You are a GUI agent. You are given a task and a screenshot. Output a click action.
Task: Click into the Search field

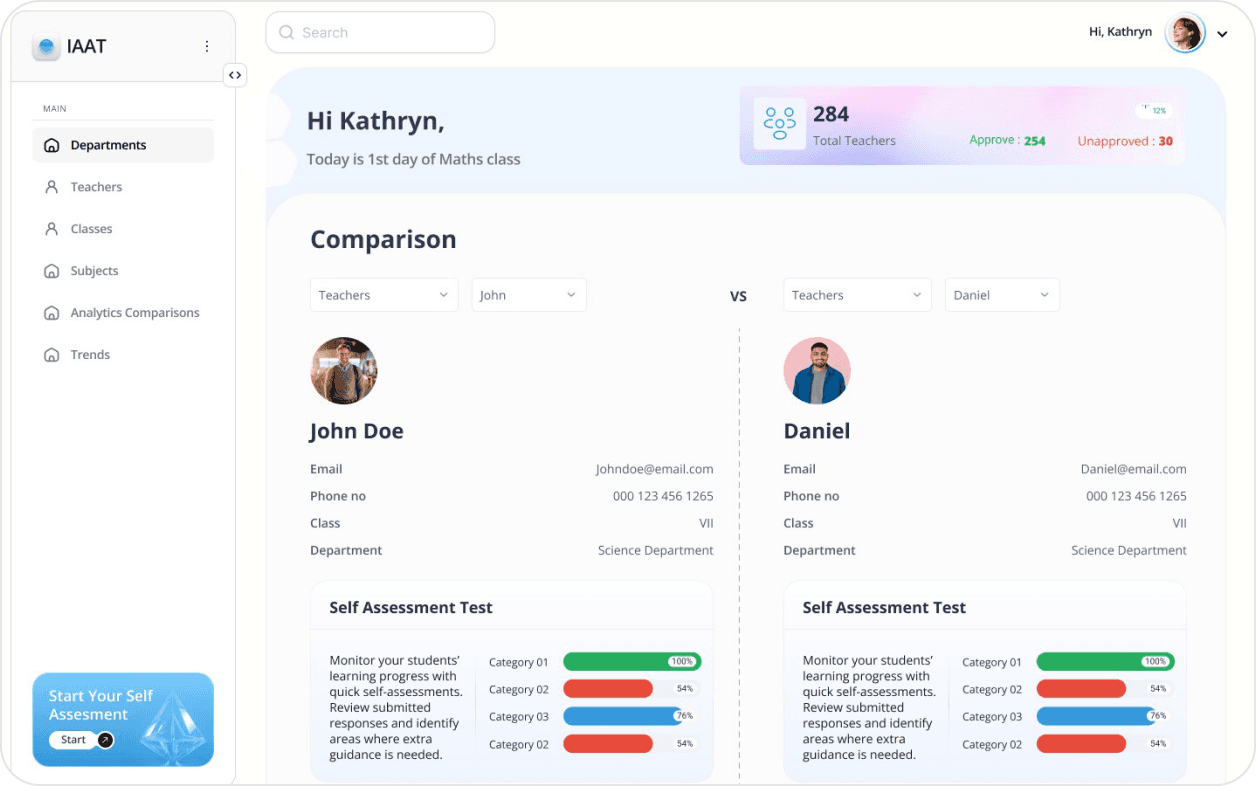coord(380,33)
